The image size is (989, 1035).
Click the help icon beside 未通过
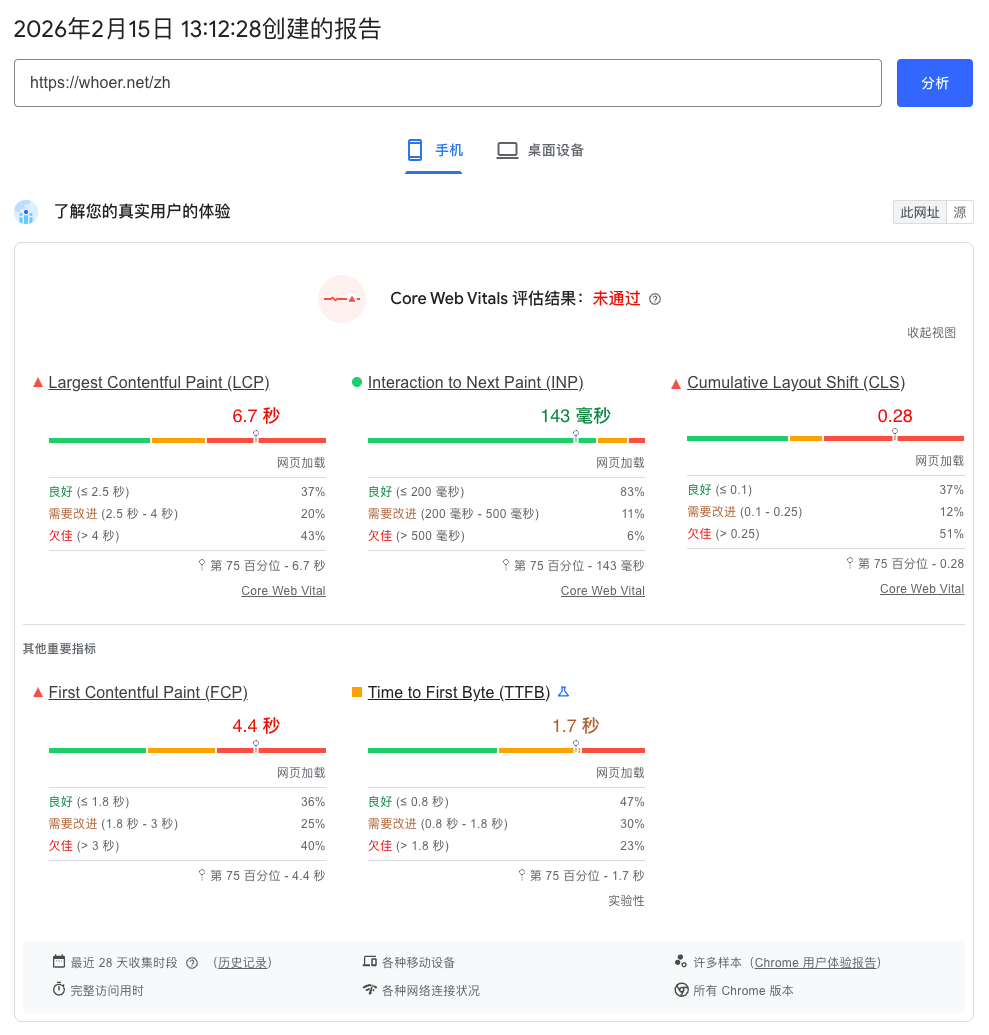[655, 299]
